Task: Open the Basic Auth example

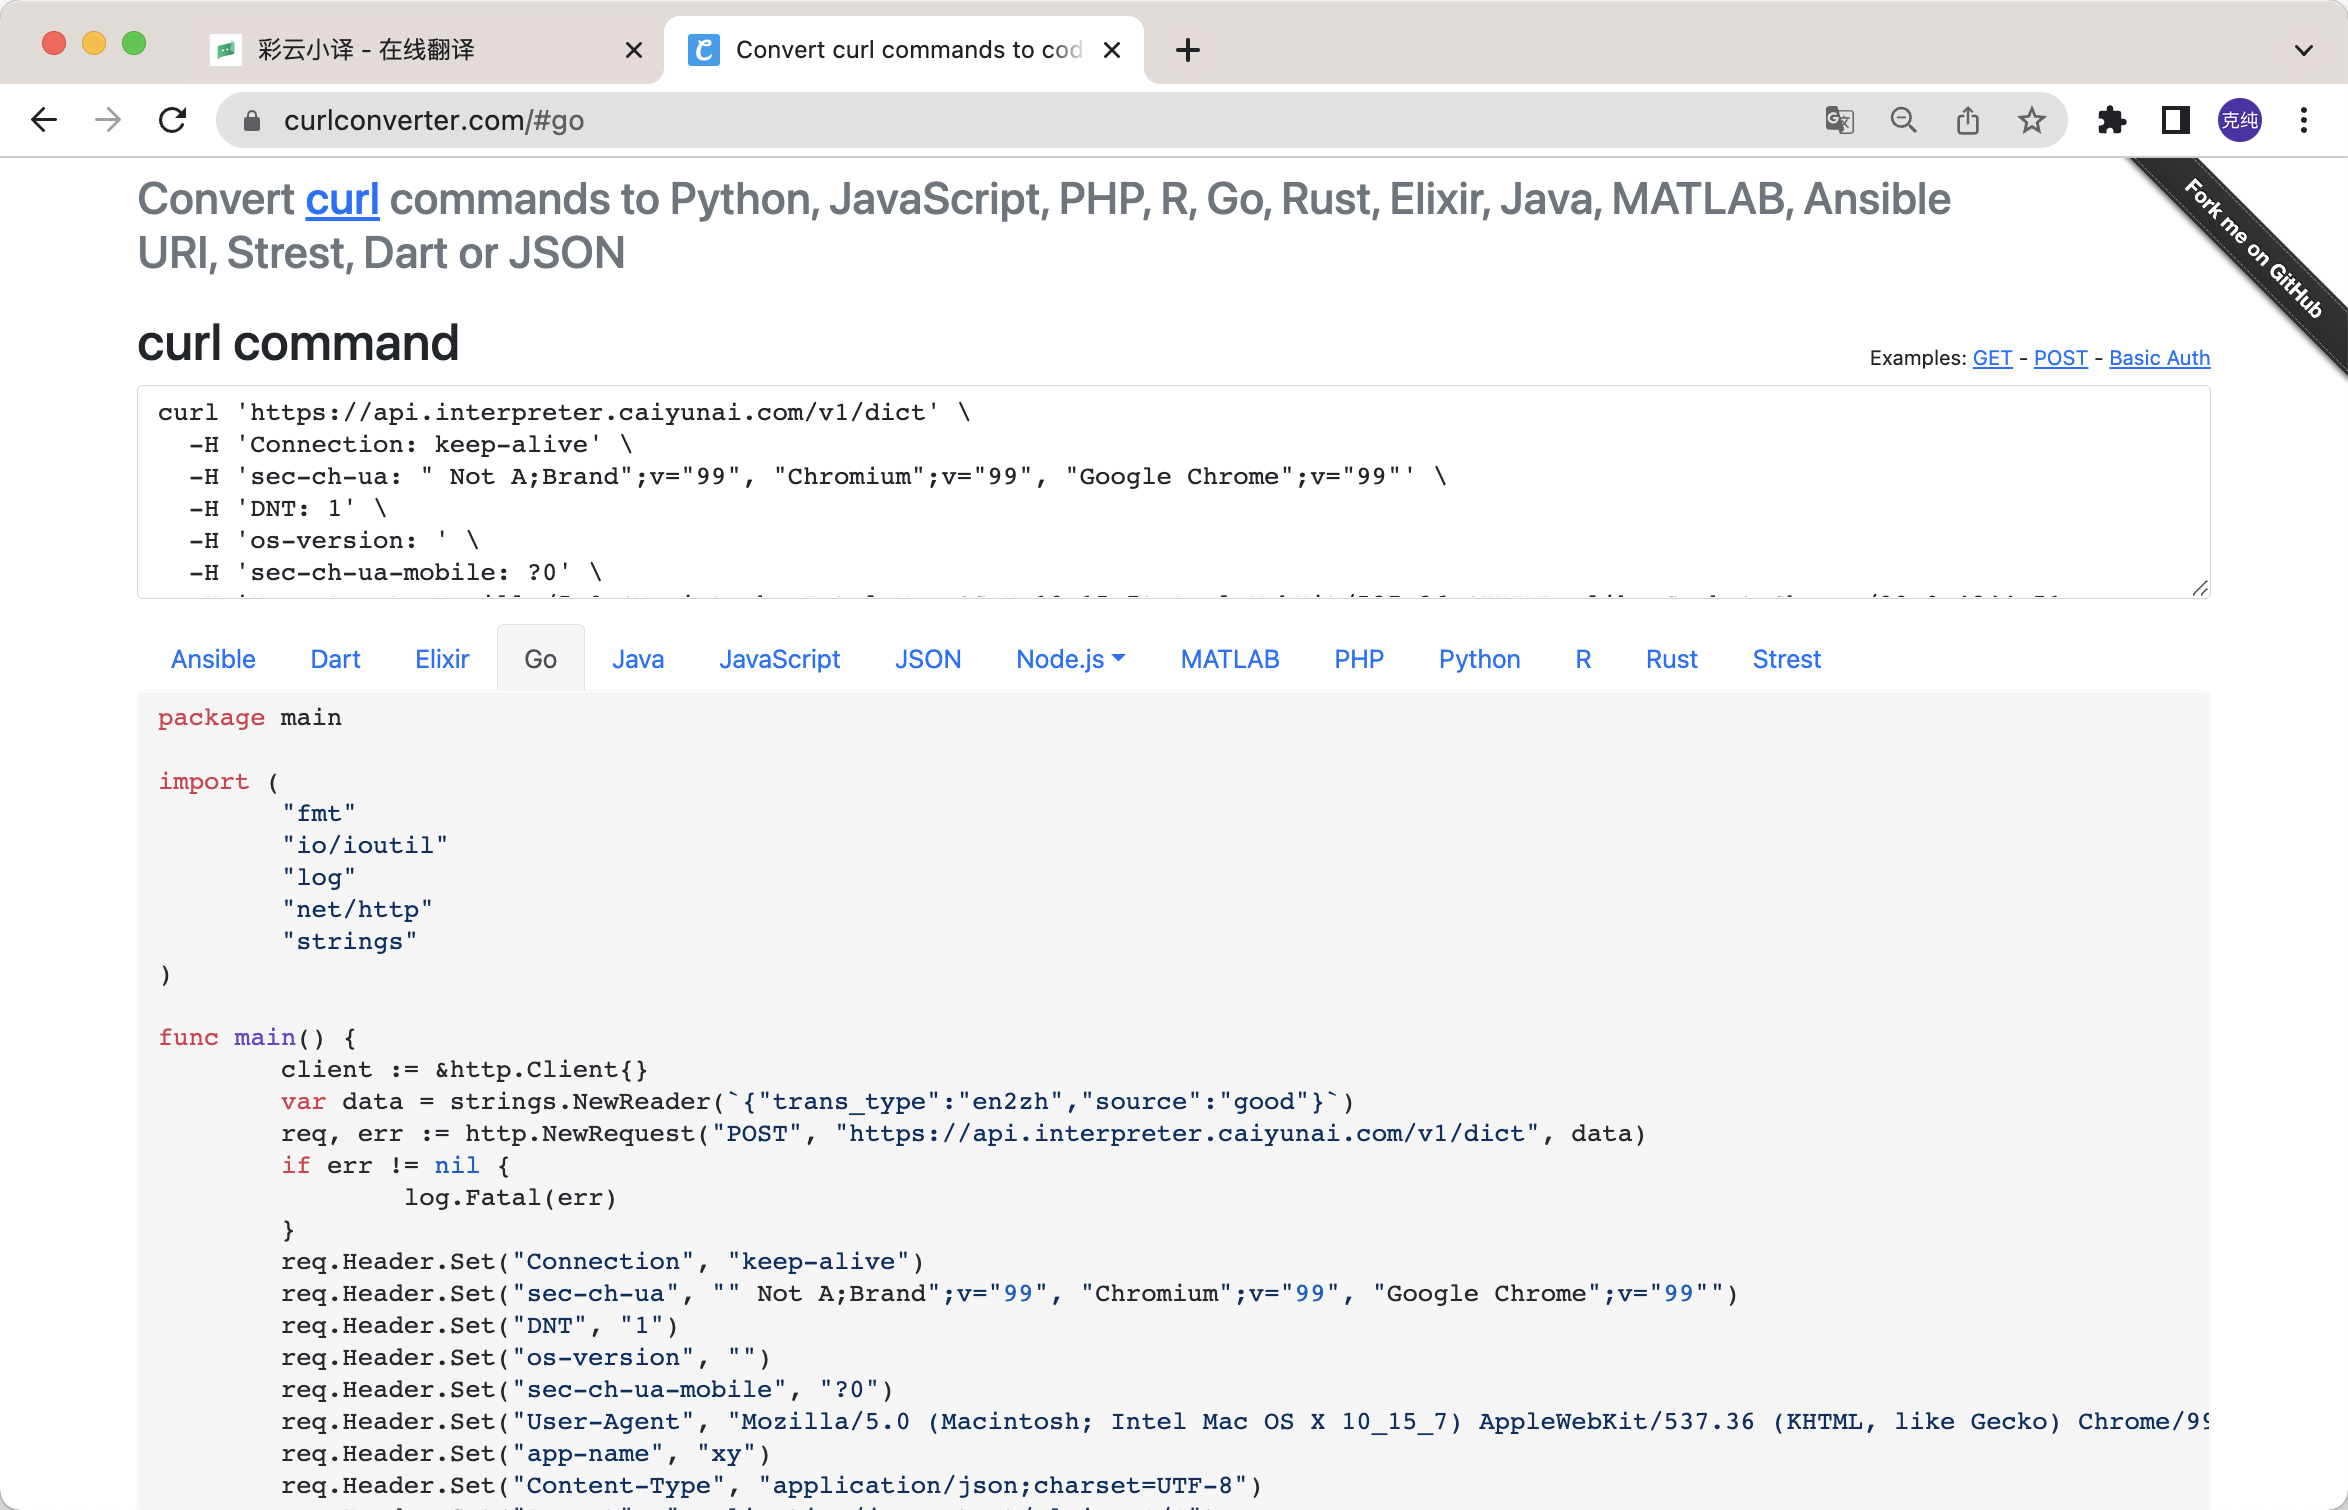Action: (2159, 358)
